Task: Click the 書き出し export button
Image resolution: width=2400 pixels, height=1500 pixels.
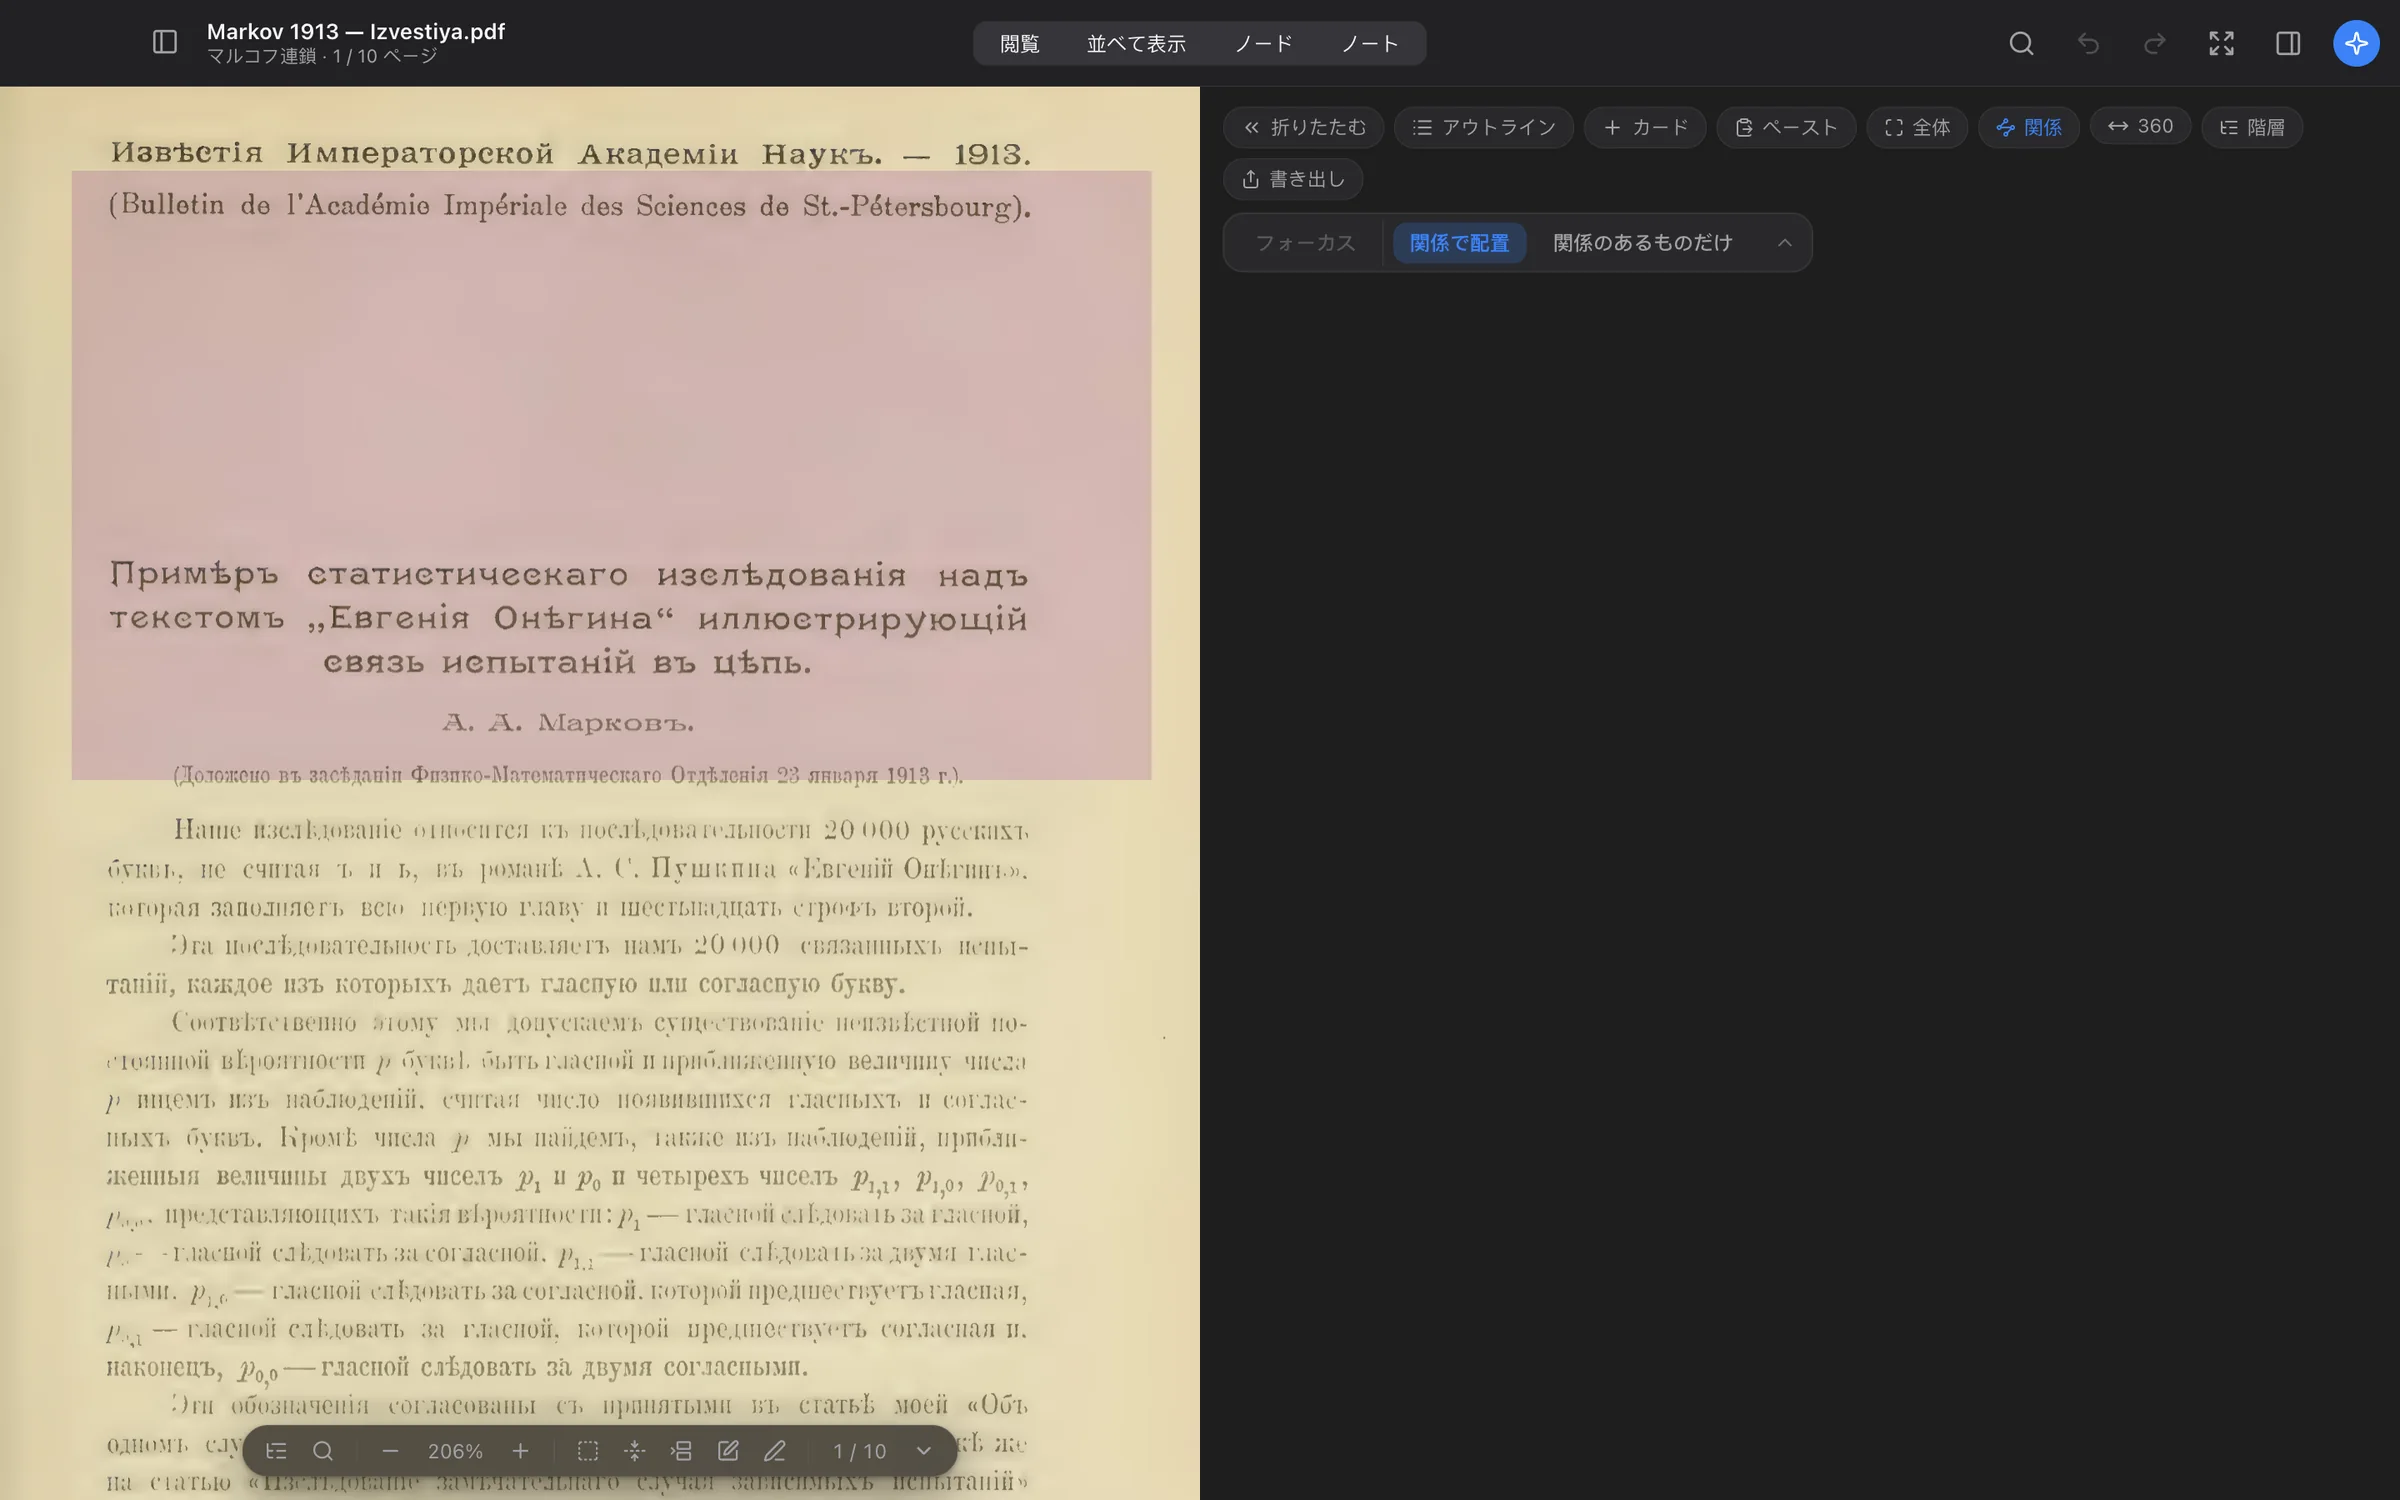Action: point(1293,179)
